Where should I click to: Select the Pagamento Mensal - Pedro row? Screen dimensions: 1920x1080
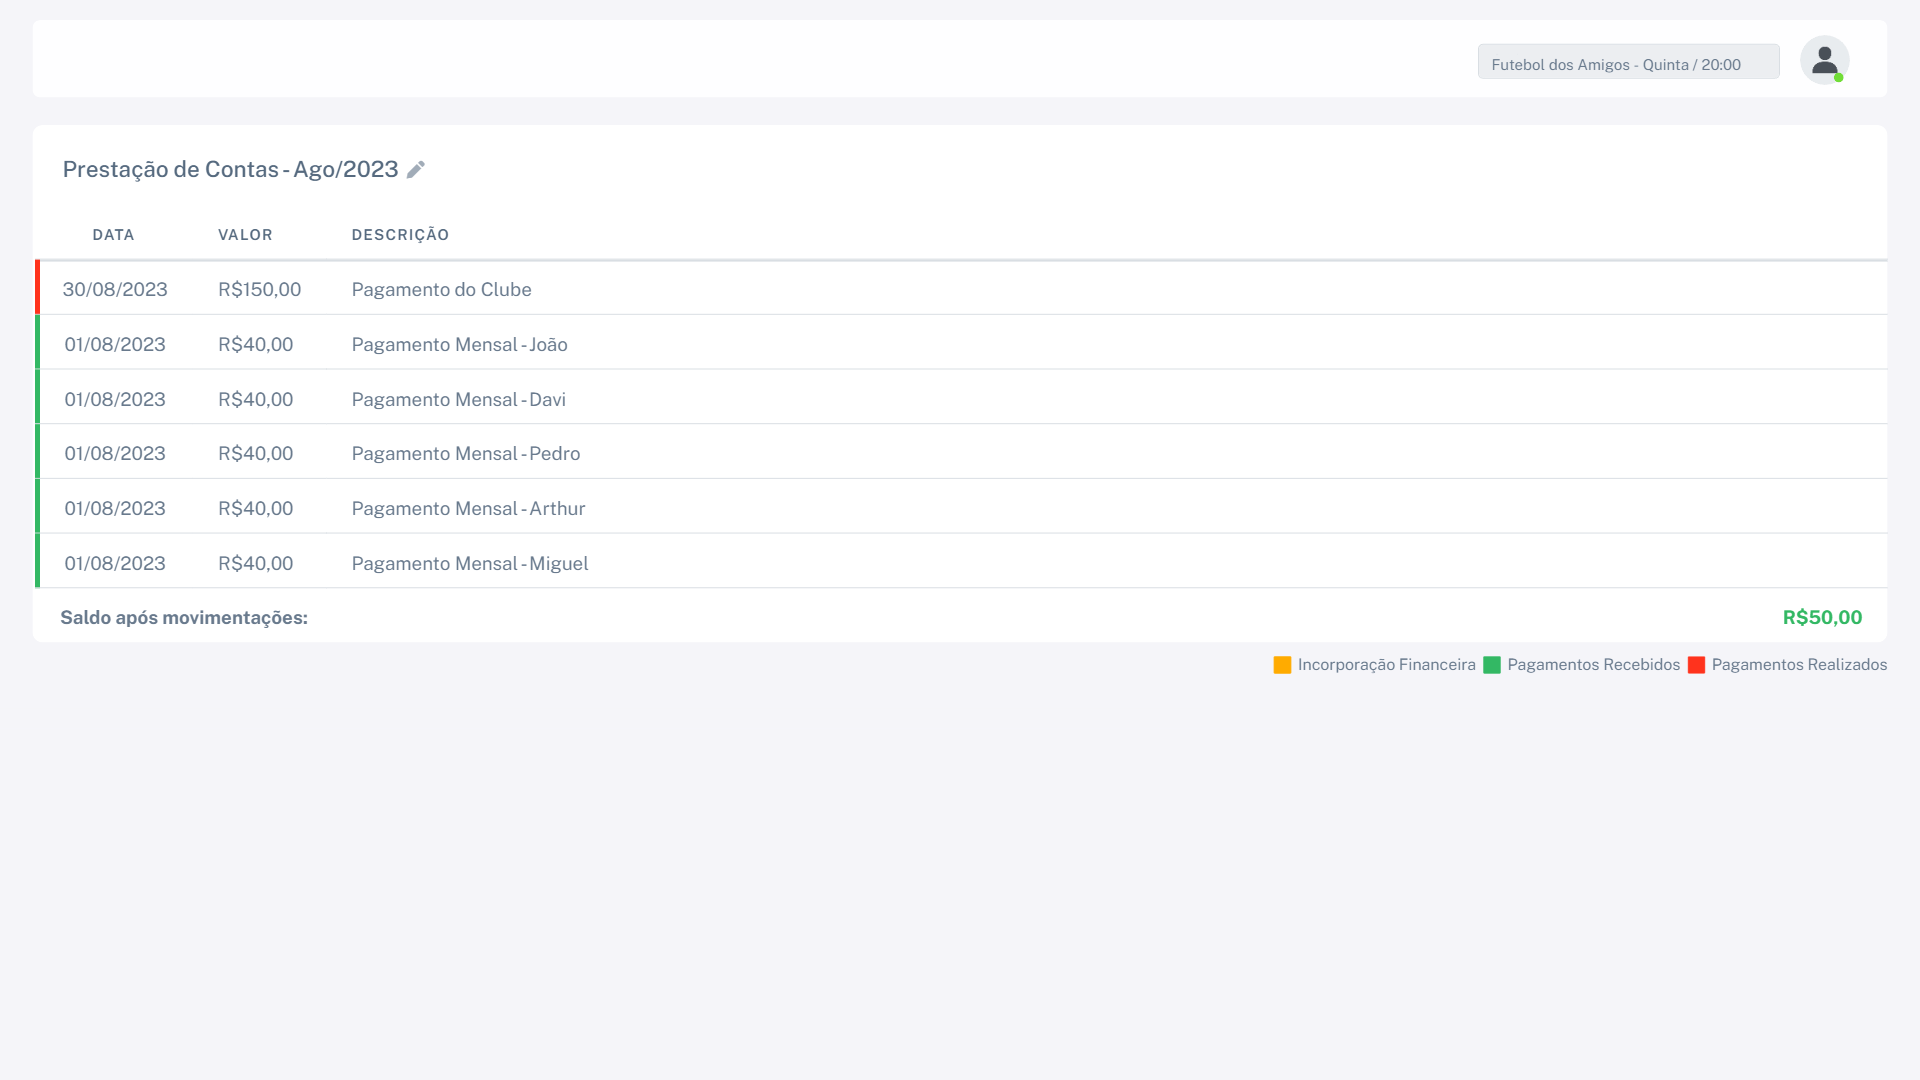click(x=465, y=454)
